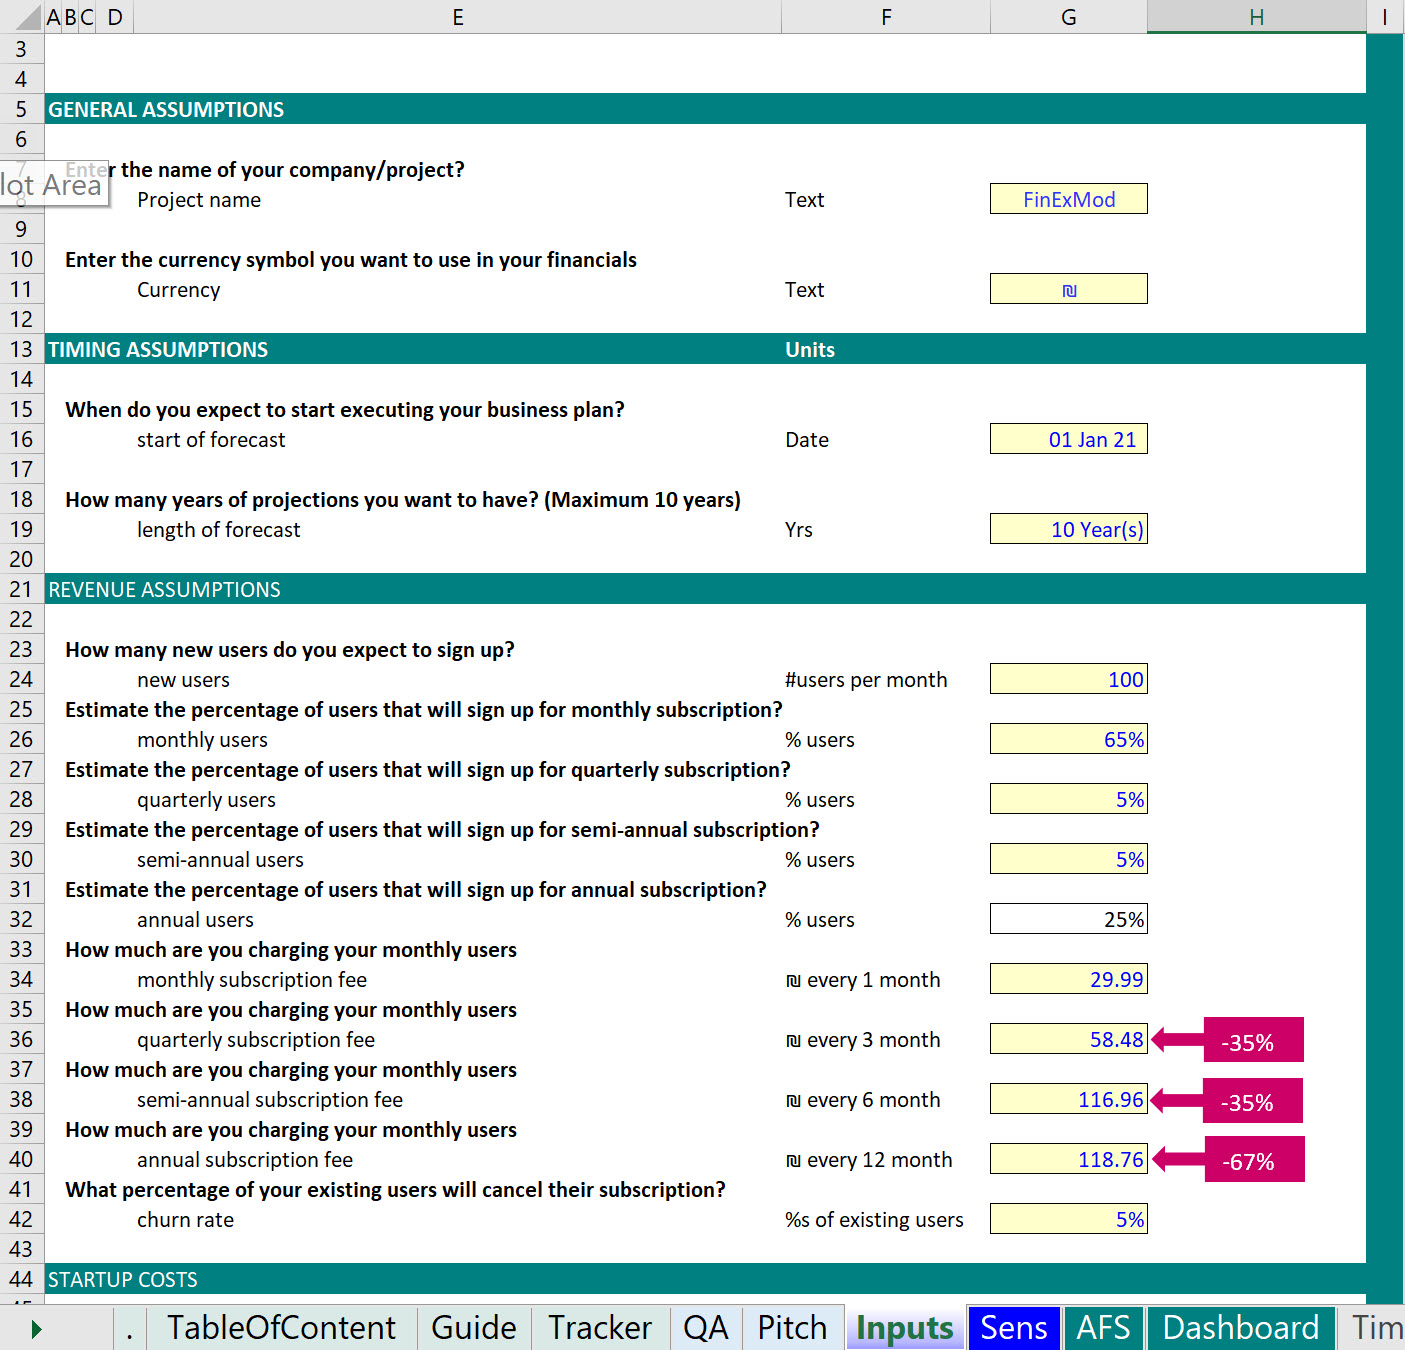The image size is (1405, 1350).
Task: Select row 21 header
Action: pyautogui.click(x=21, y=589)
